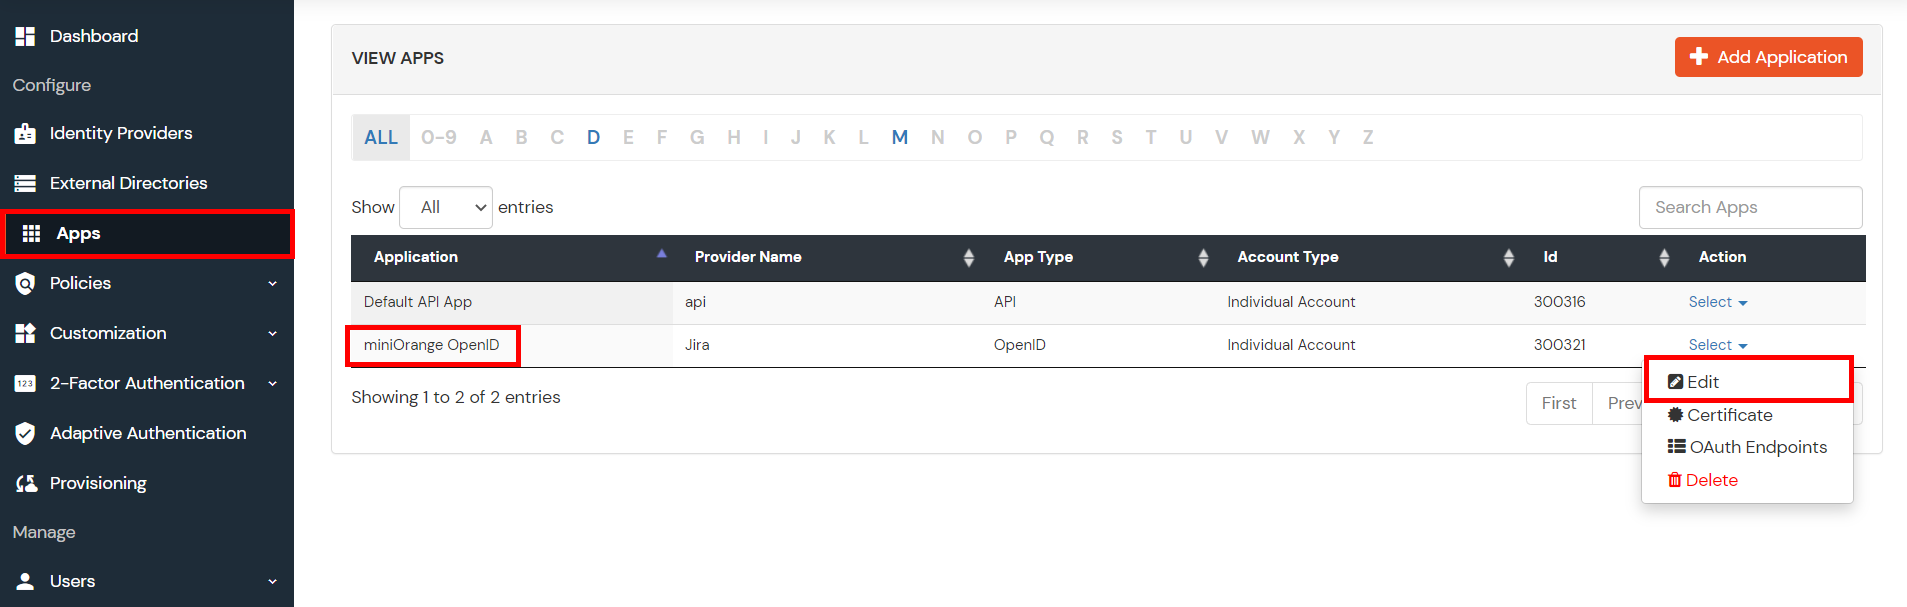
Task: Choose Edit from the action menu
Action: pyautogui.click(x=1702, y=382)
